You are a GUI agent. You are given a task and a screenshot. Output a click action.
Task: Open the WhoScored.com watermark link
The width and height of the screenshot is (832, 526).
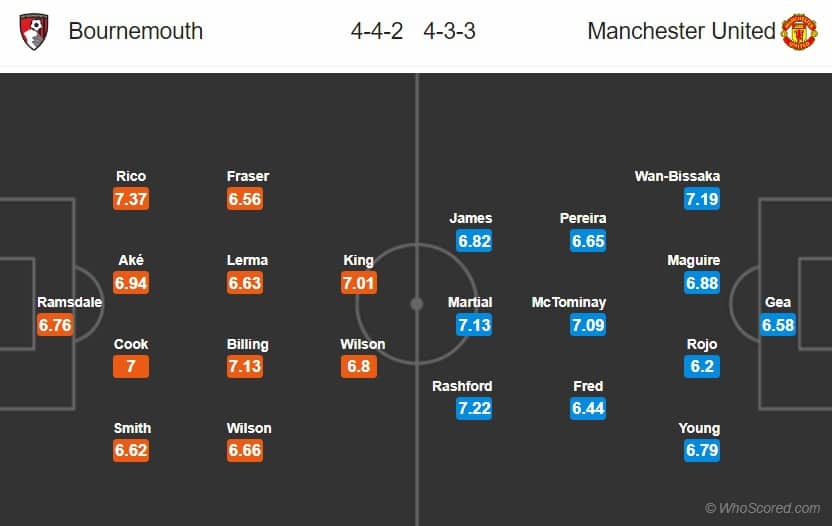[763, 508]
